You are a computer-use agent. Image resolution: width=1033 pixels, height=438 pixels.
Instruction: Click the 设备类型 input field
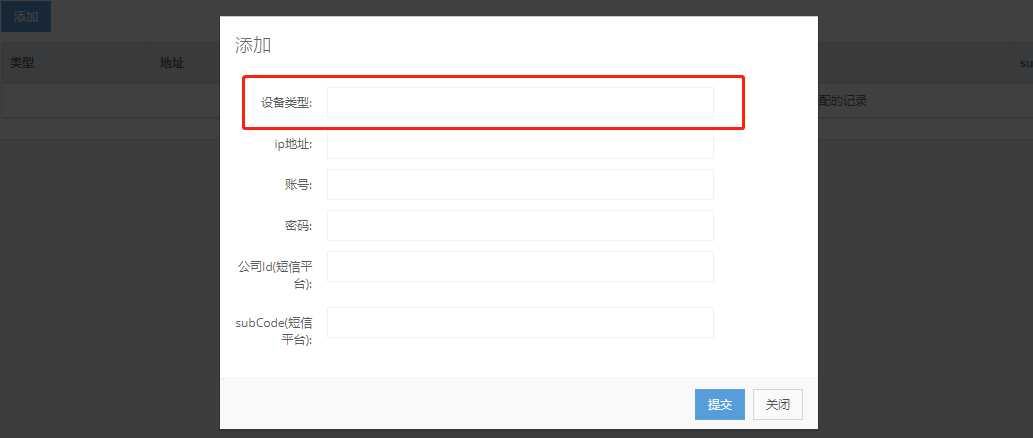coord(520,103)
